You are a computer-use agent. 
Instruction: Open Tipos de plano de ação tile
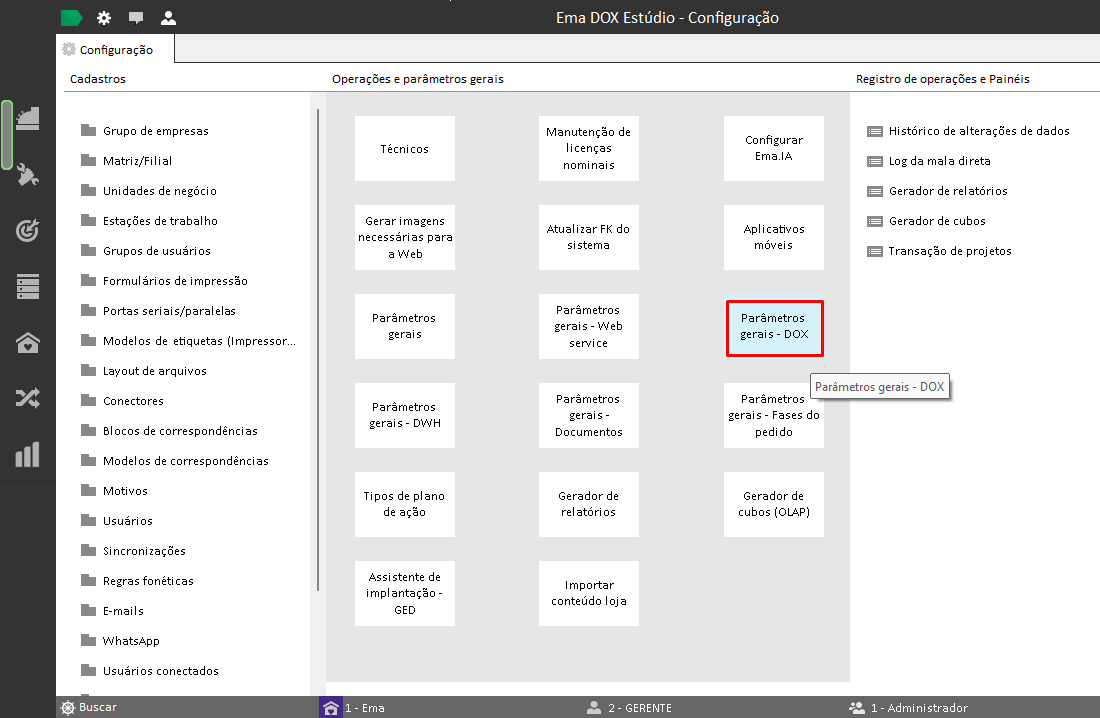405,505
